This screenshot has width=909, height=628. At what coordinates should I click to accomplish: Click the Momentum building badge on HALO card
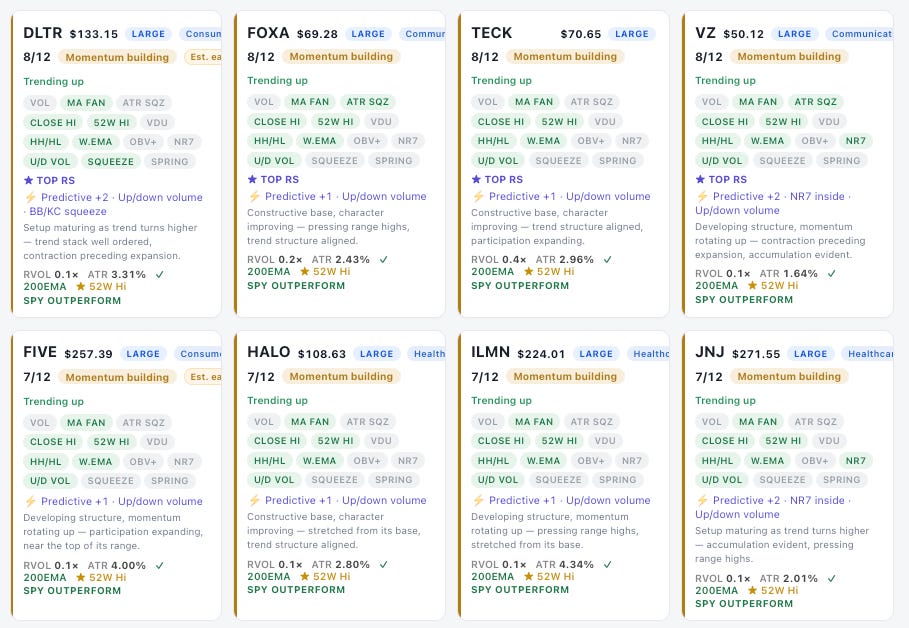tap(341, 376)
